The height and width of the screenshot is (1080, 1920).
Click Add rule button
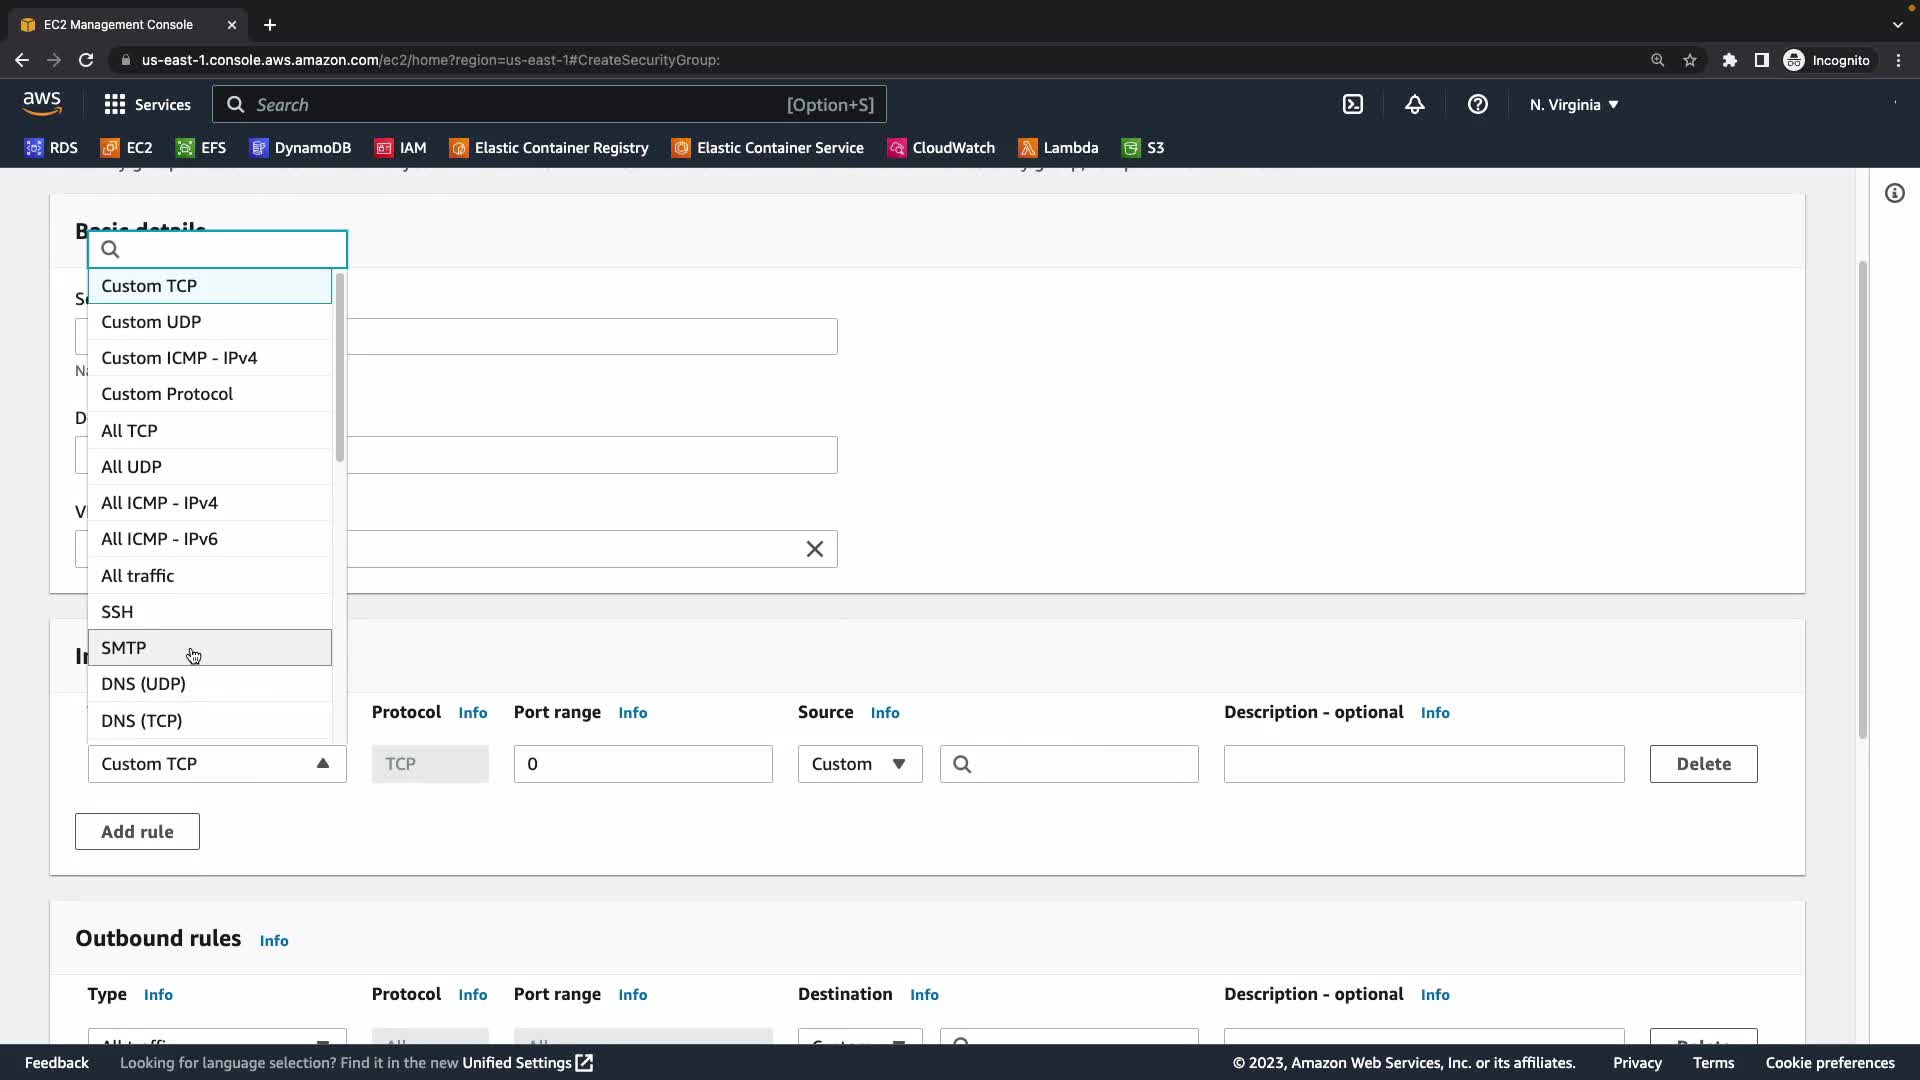pyautogui.click(x=137, y=832)
